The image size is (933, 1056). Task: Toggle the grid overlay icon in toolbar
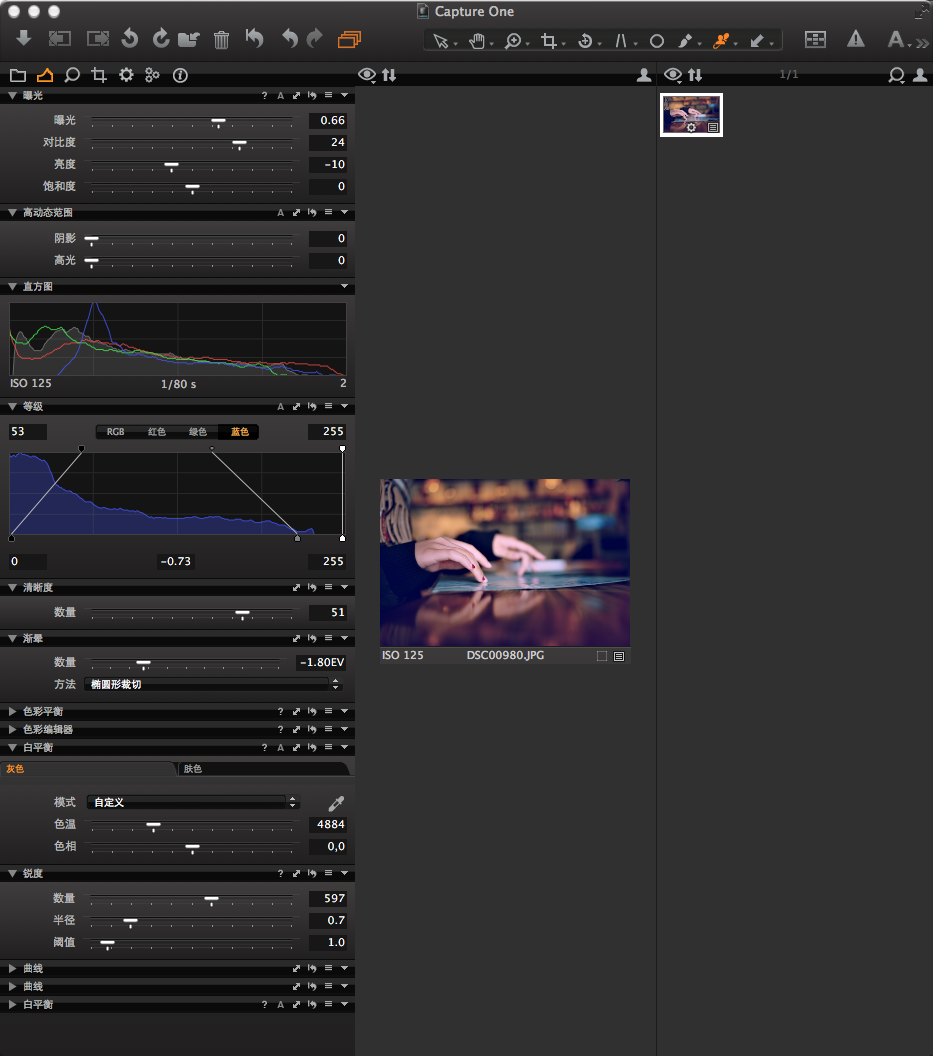tap(815, 40)
